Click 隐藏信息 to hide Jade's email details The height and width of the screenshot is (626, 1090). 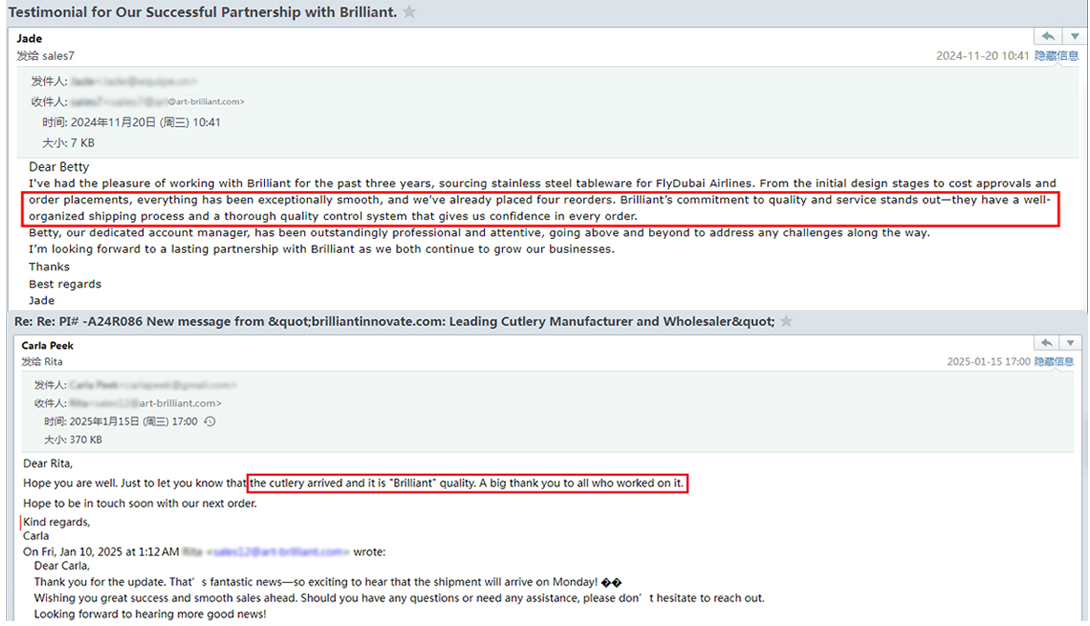coord(1056,56)
